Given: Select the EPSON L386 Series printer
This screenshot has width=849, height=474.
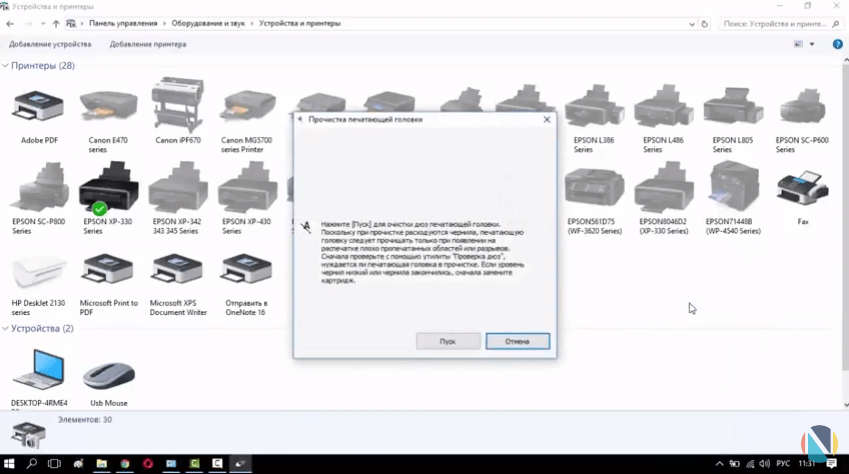Looking at the screenshot, I should [594, 106].
